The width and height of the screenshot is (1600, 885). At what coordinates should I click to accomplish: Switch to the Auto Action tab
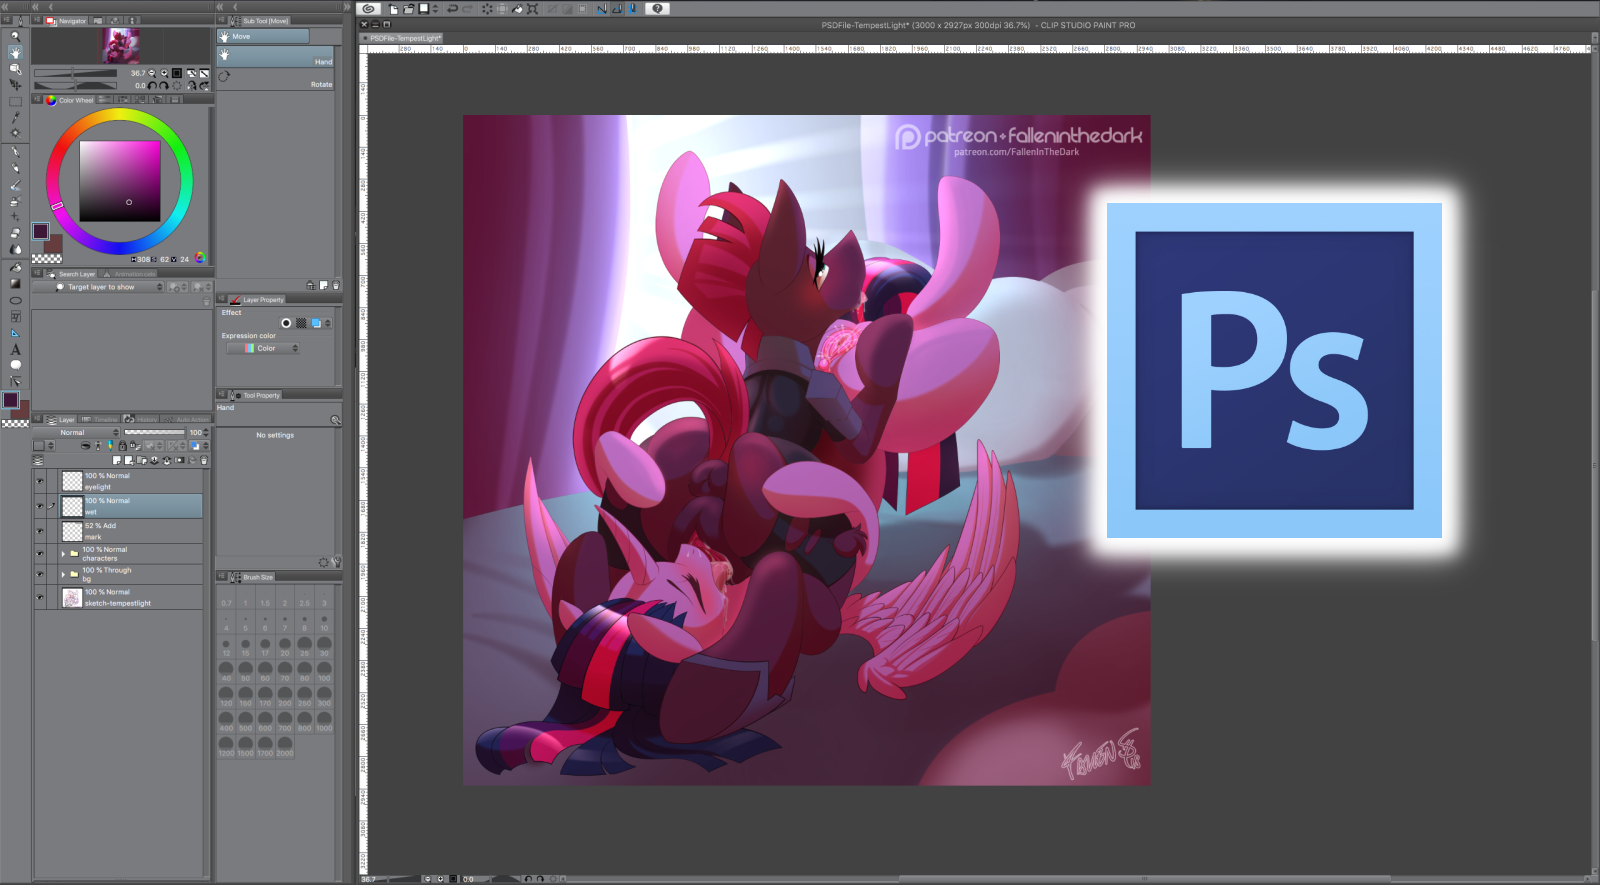(x=187, y=419)
